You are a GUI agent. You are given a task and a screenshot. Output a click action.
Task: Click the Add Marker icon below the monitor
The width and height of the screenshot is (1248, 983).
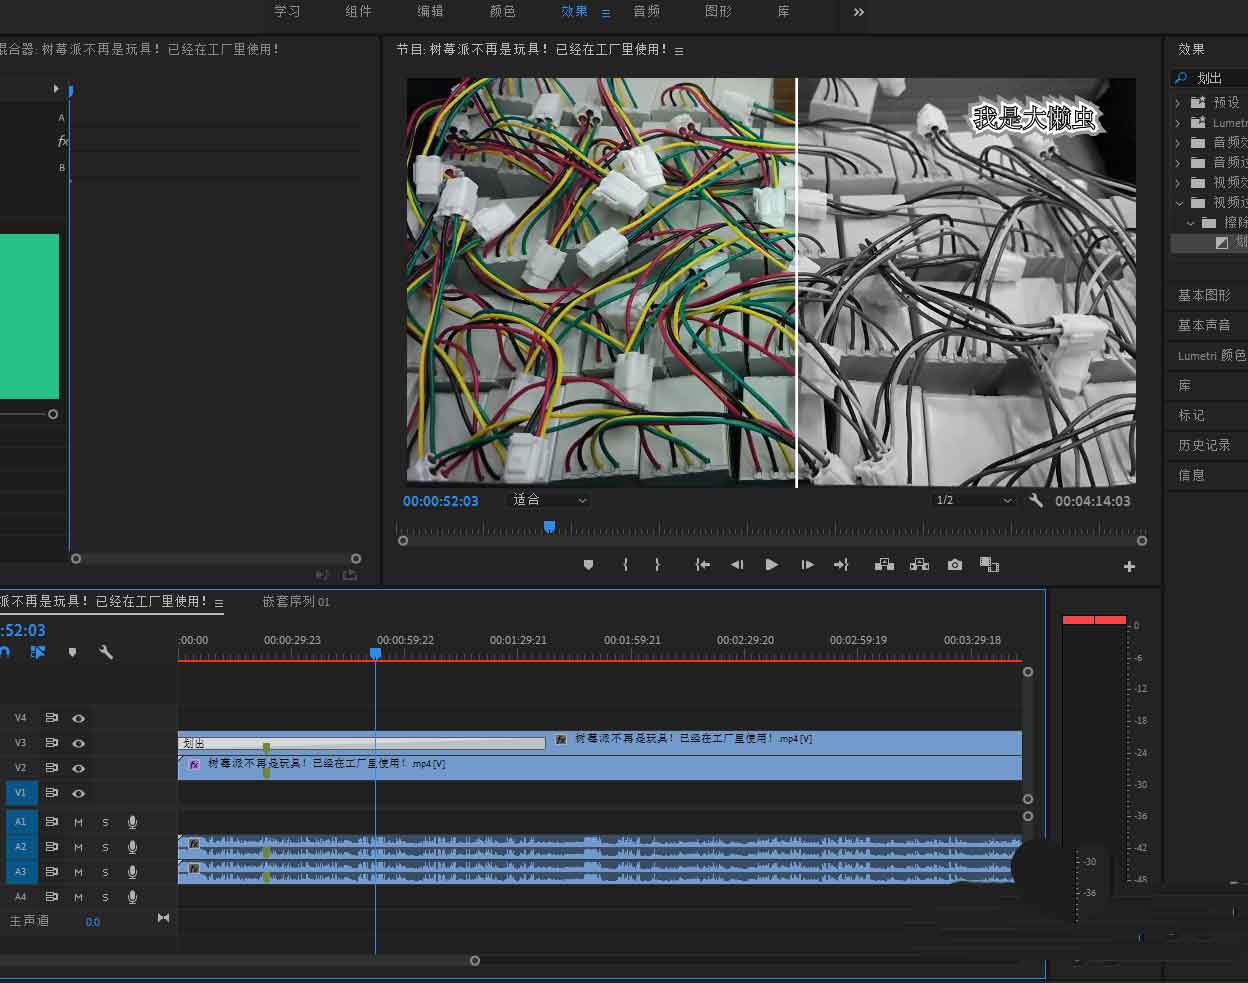[x=588, y=565]
